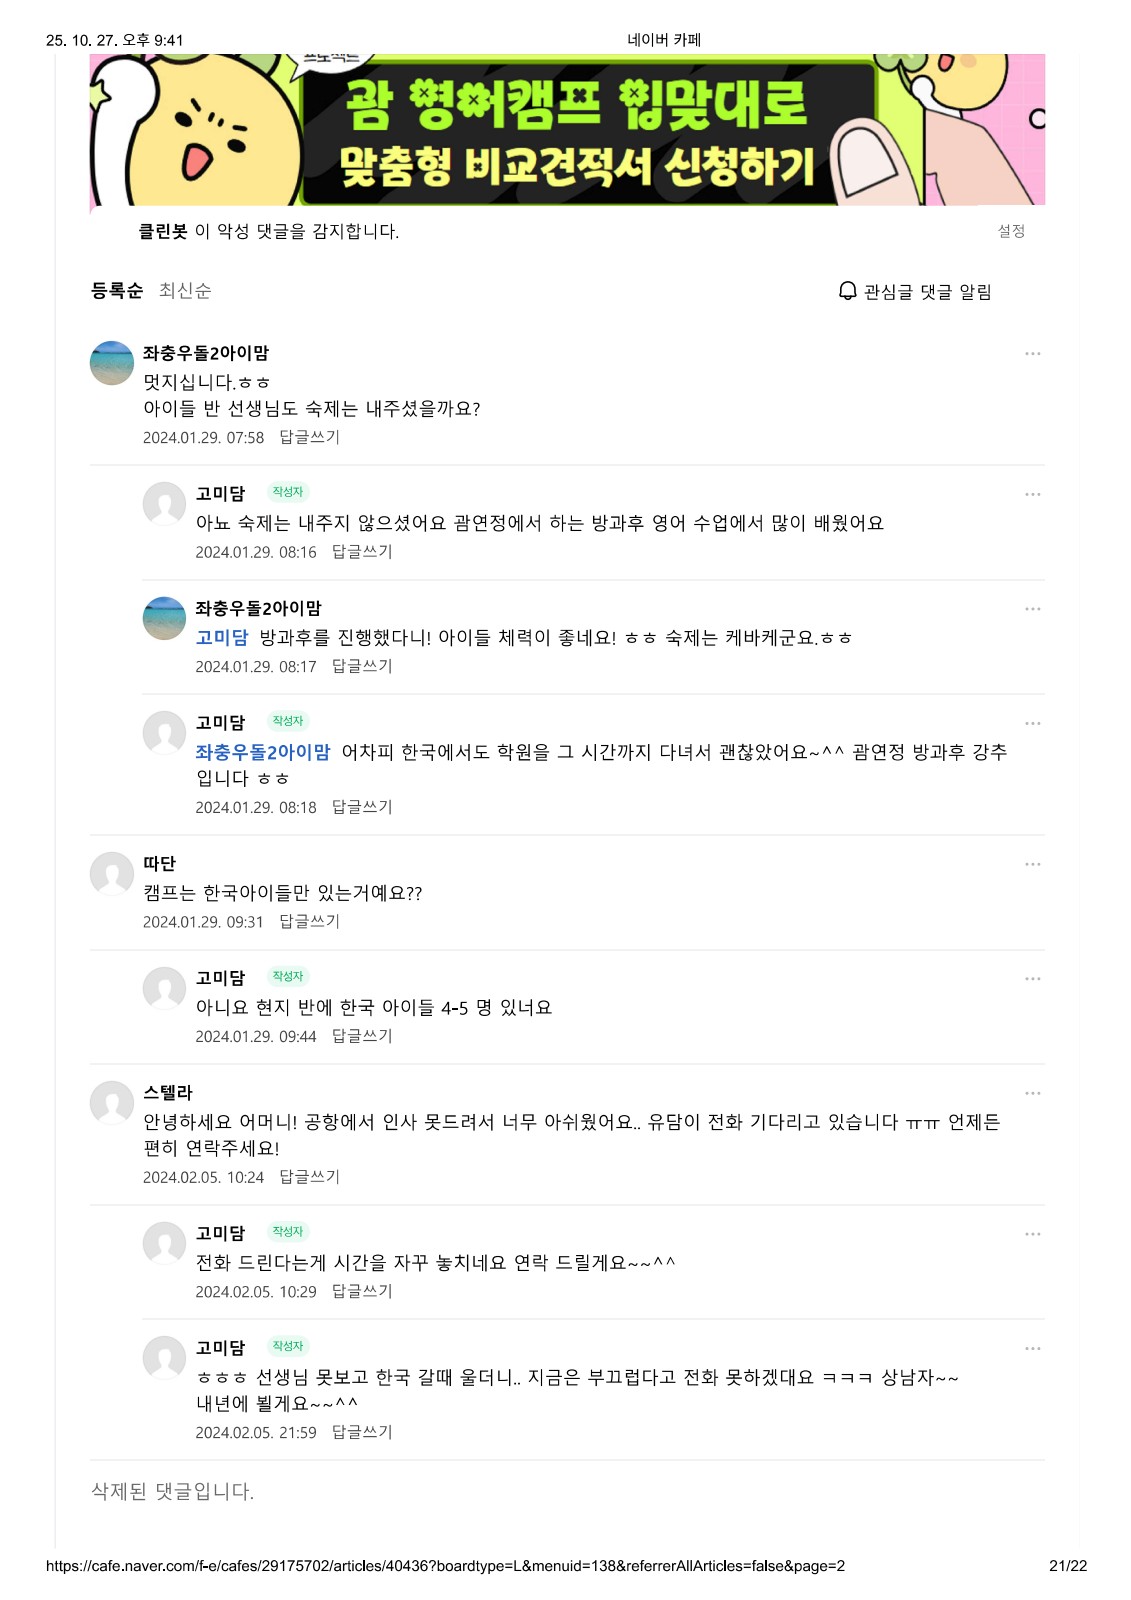Open three-dot menu on 고미담's 21:59 reply

(1032, 1349)
